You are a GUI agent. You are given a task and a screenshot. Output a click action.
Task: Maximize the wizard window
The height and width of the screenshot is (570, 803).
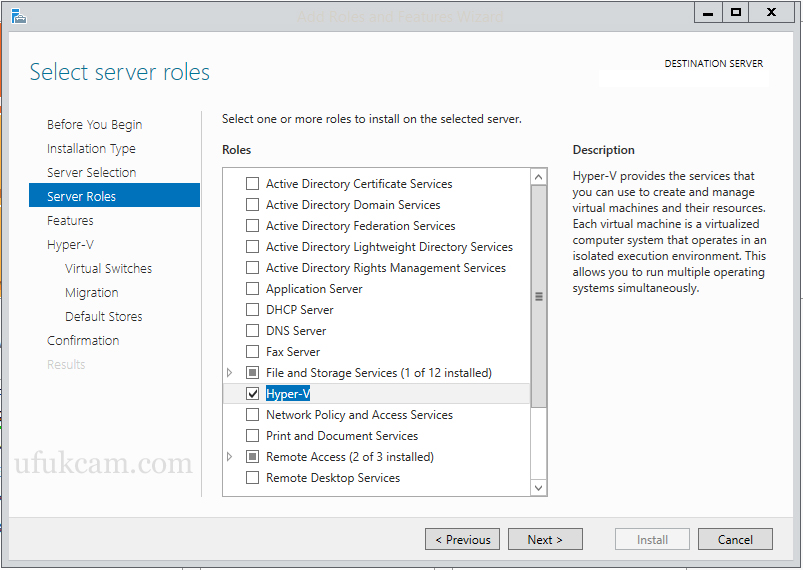coord(735,13)
